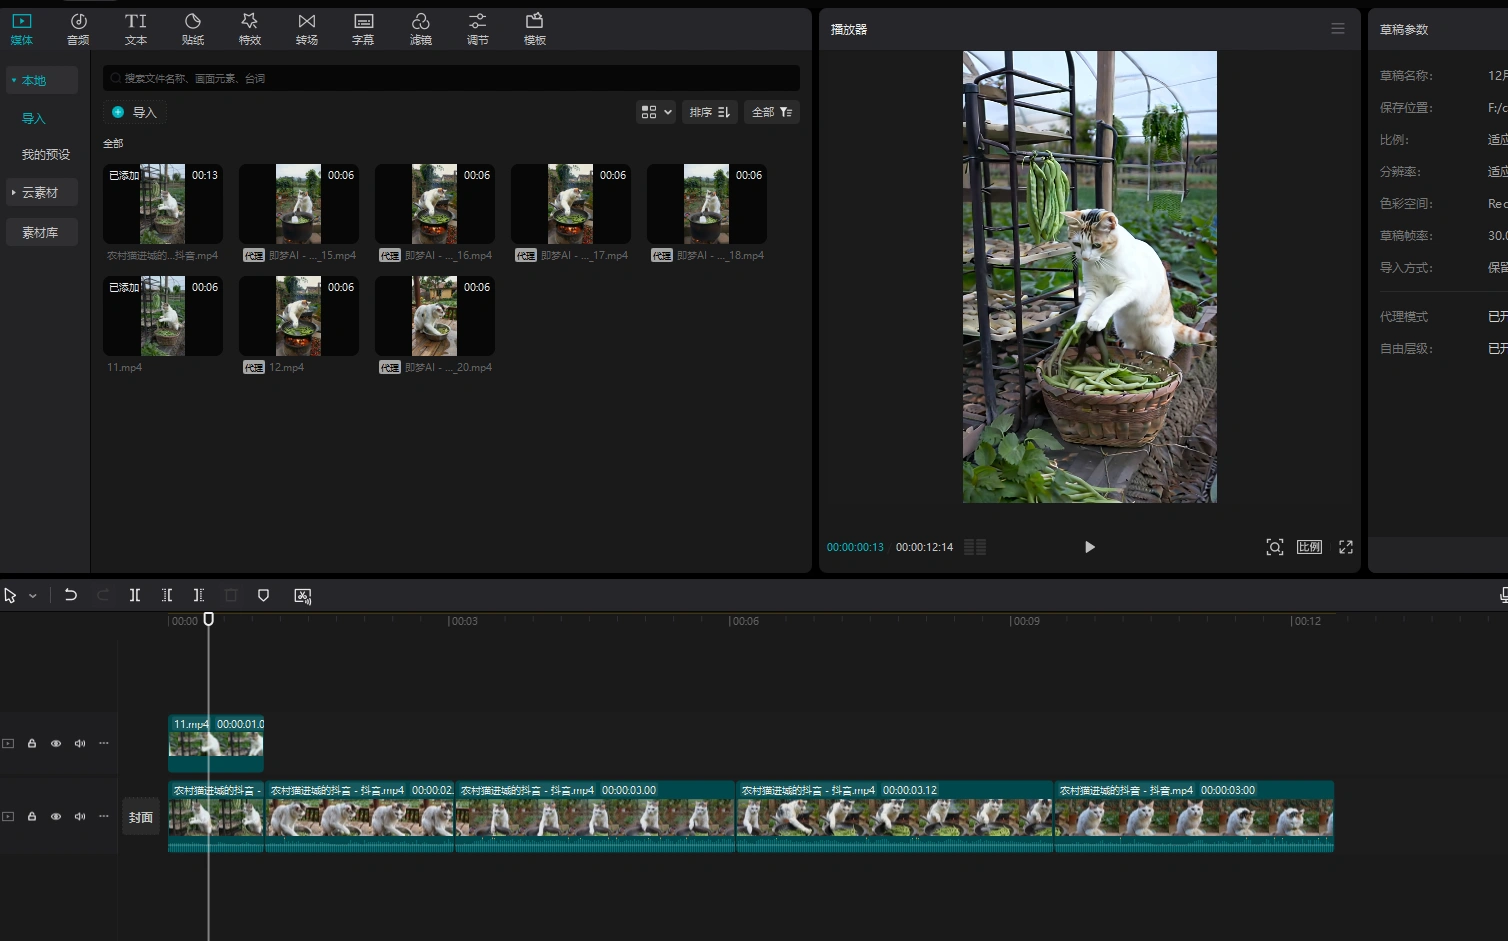Open more options for the 11.mp4 track

[x=104, y=743]
